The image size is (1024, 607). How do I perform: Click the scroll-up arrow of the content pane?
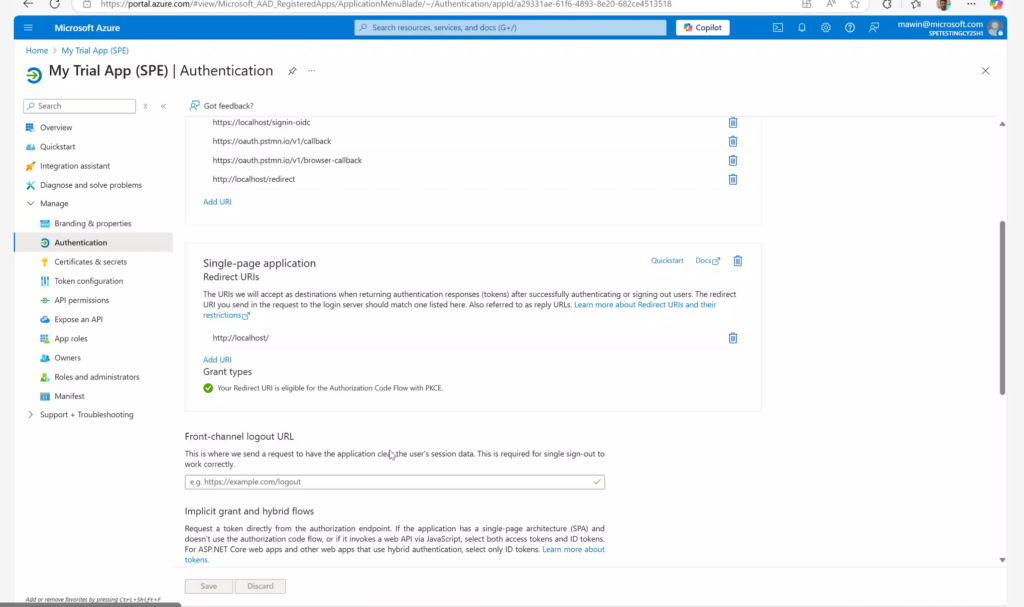click(1002, 123)
